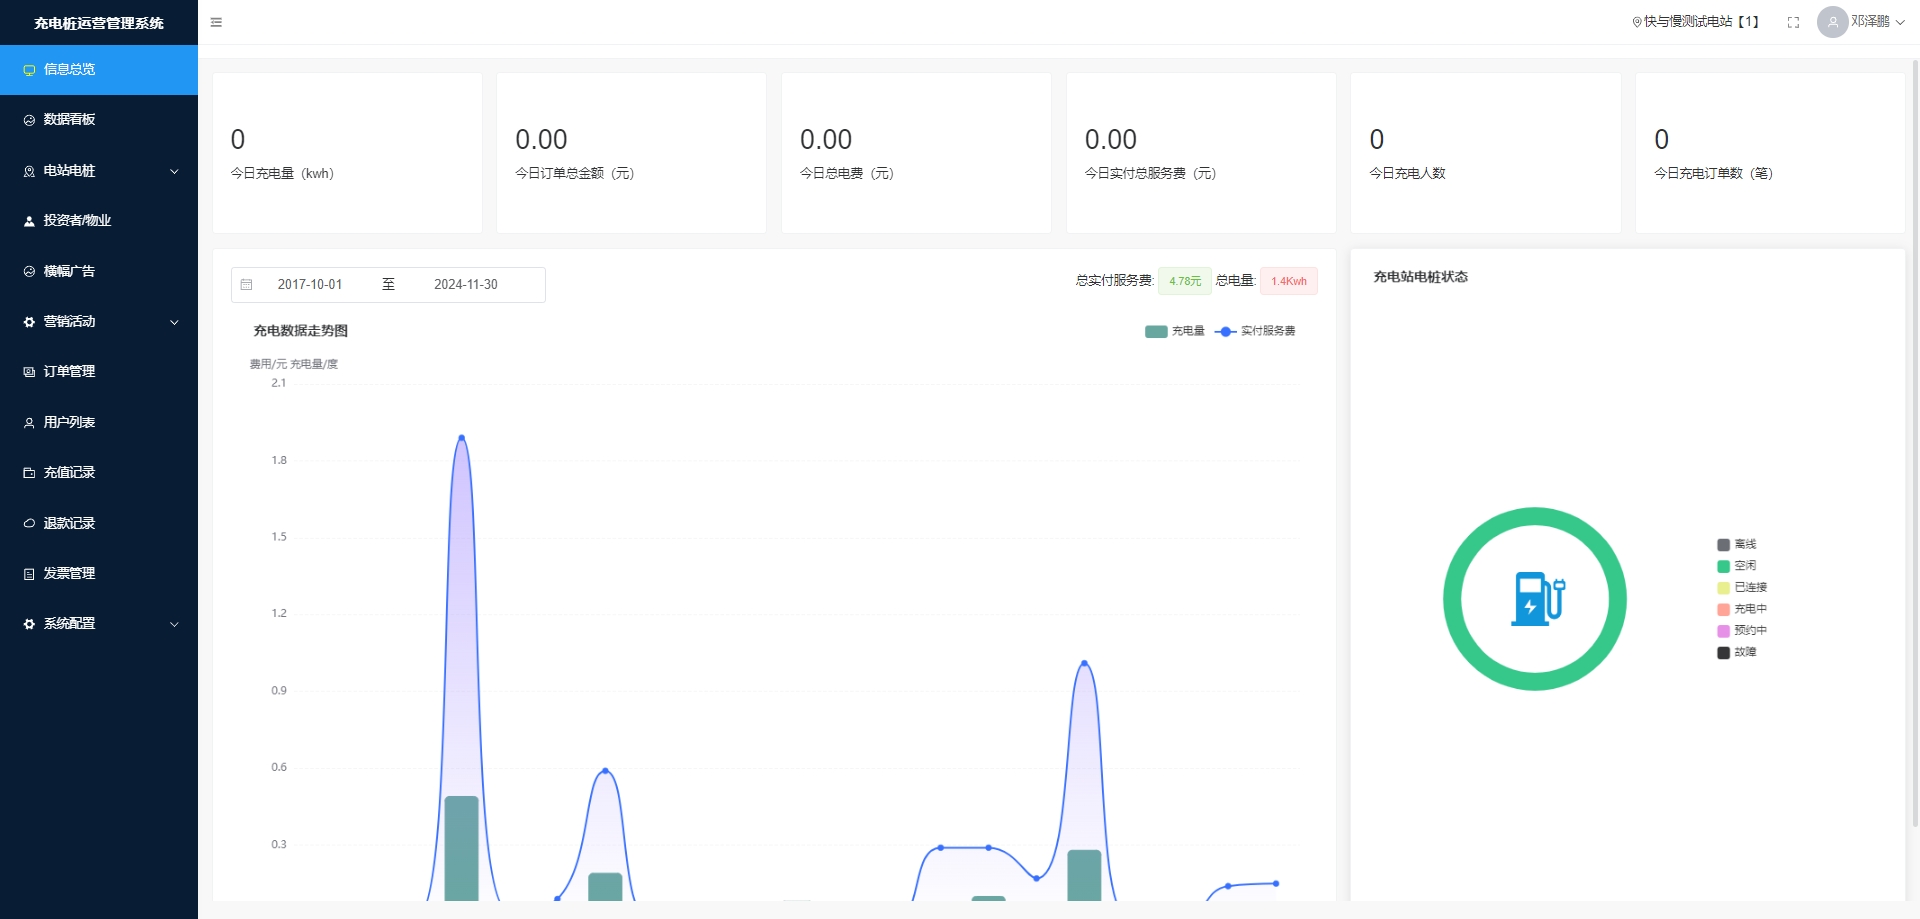Click end date field 2024-11-30
Image resolution: width=1920 pixels, height=919 pixels.
click(466, 285)
